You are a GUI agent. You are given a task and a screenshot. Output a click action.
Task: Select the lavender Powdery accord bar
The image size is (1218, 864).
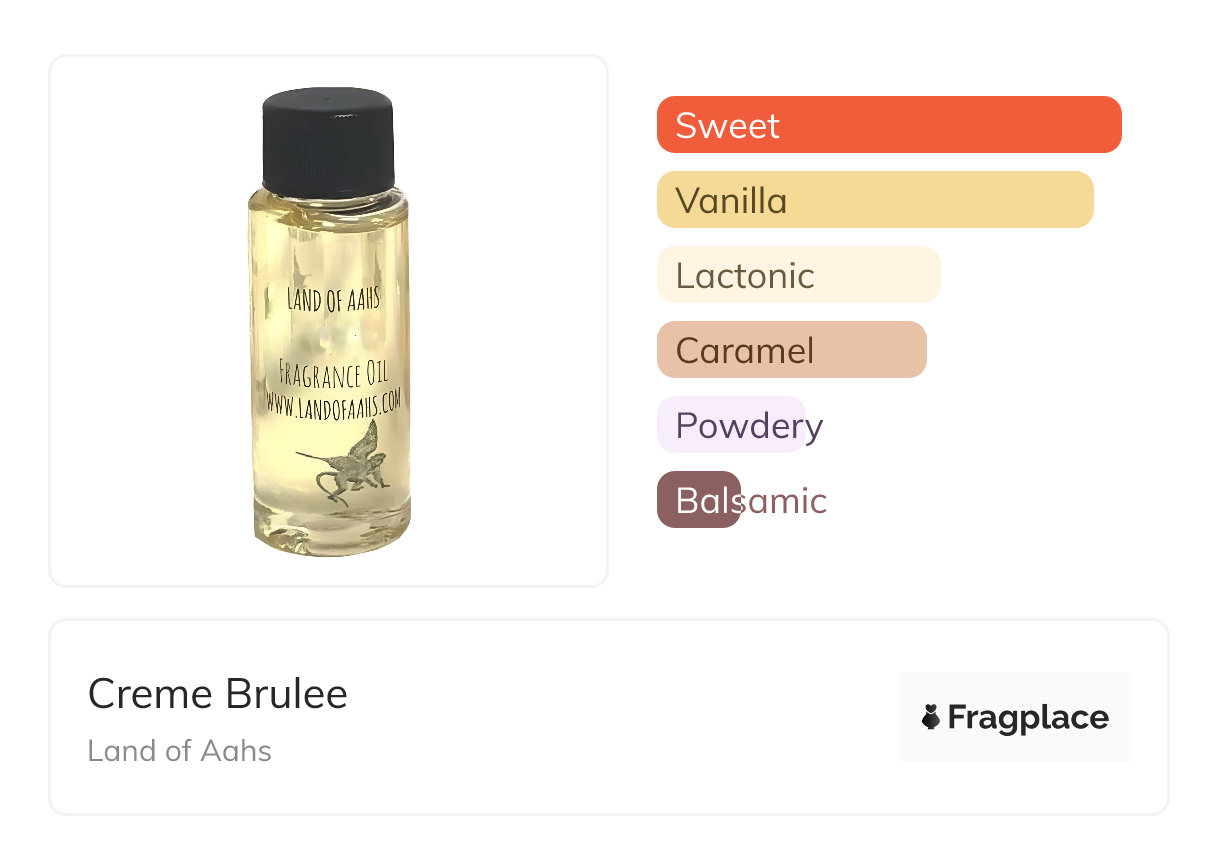[x=730, y=425]
